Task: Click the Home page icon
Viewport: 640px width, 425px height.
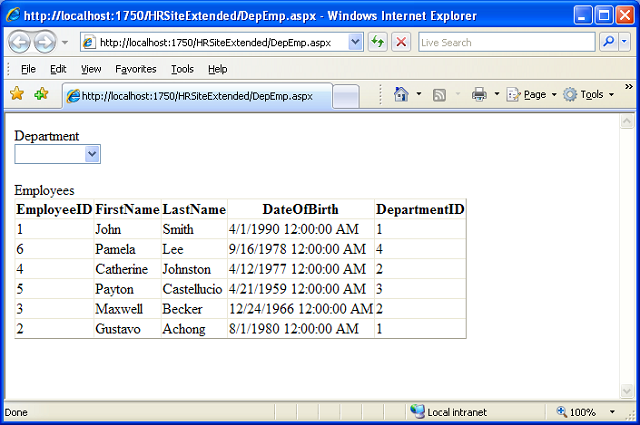Action: click(x=401, y=94)
